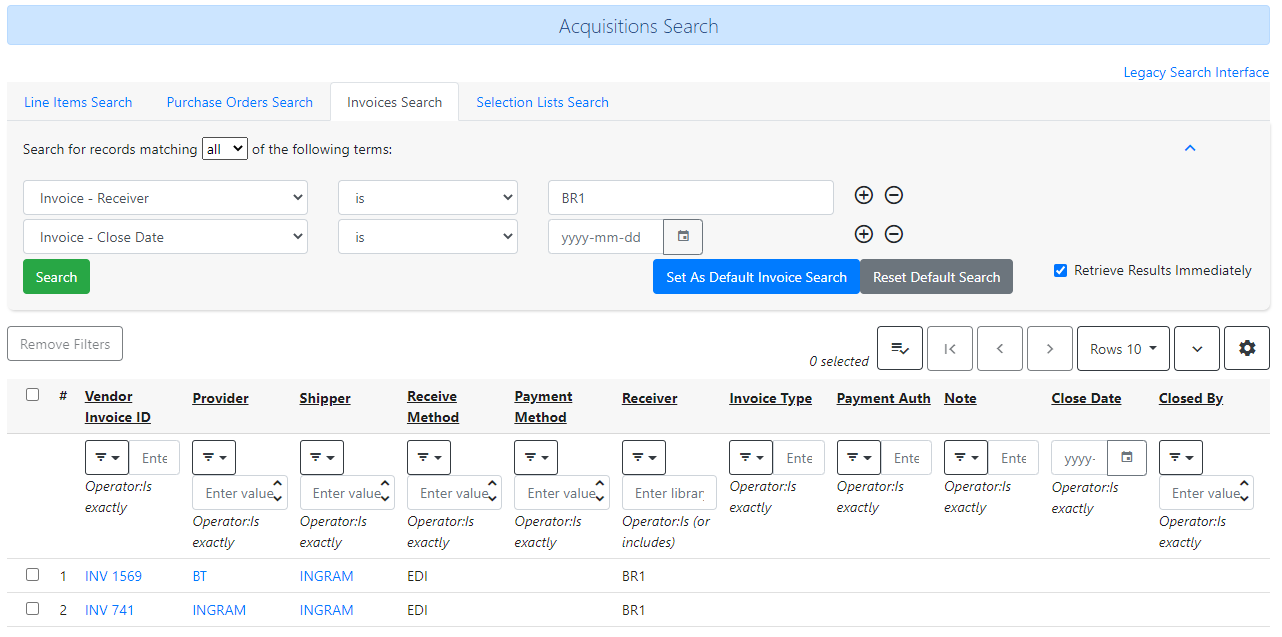Open the Close Date column calendar picker

tap(1126, 457)
